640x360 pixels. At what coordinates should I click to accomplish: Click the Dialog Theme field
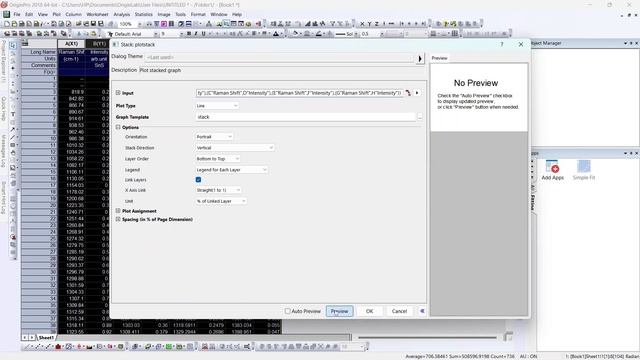click(x=280, y=57)
